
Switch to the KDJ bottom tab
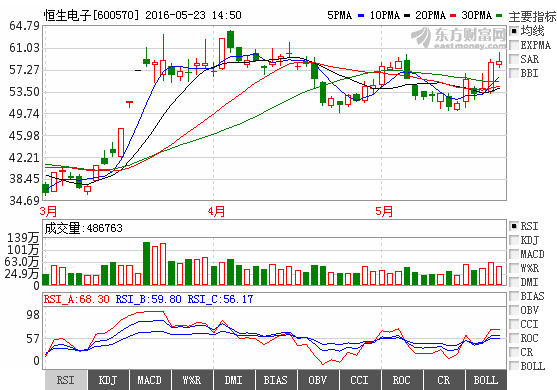coord(108,380)
